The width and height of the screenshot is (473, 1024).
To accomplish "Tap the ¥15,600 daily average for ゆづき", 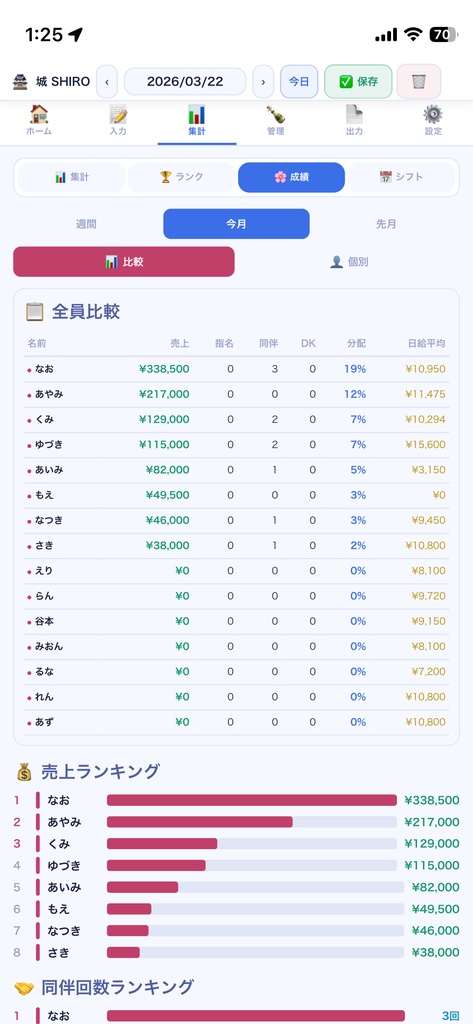I will click(x=425, y=445).
